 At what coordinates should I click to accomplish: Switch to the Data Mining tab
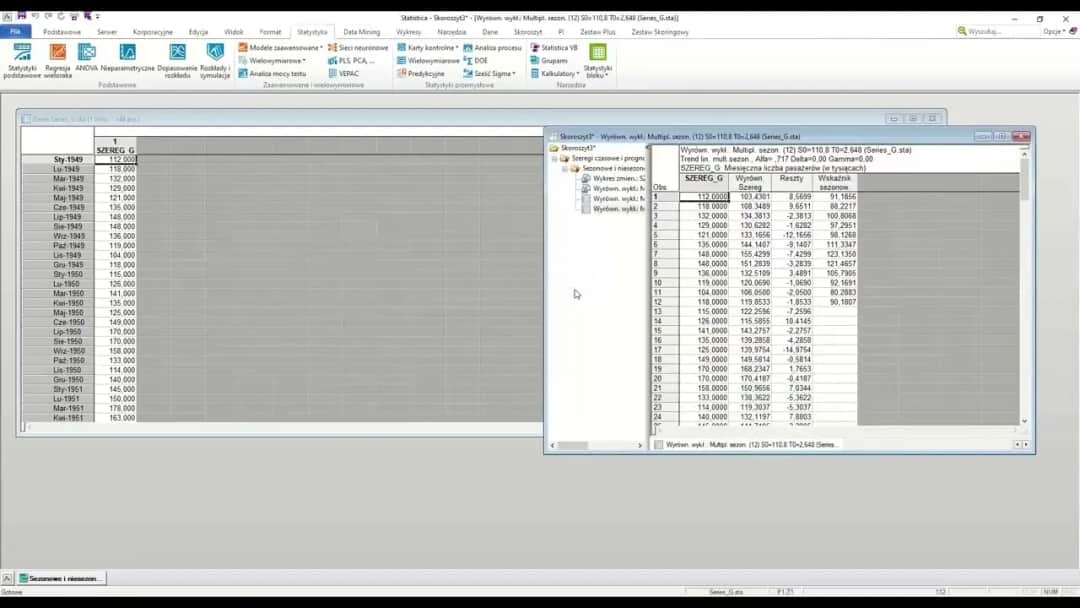pos(361,32)
